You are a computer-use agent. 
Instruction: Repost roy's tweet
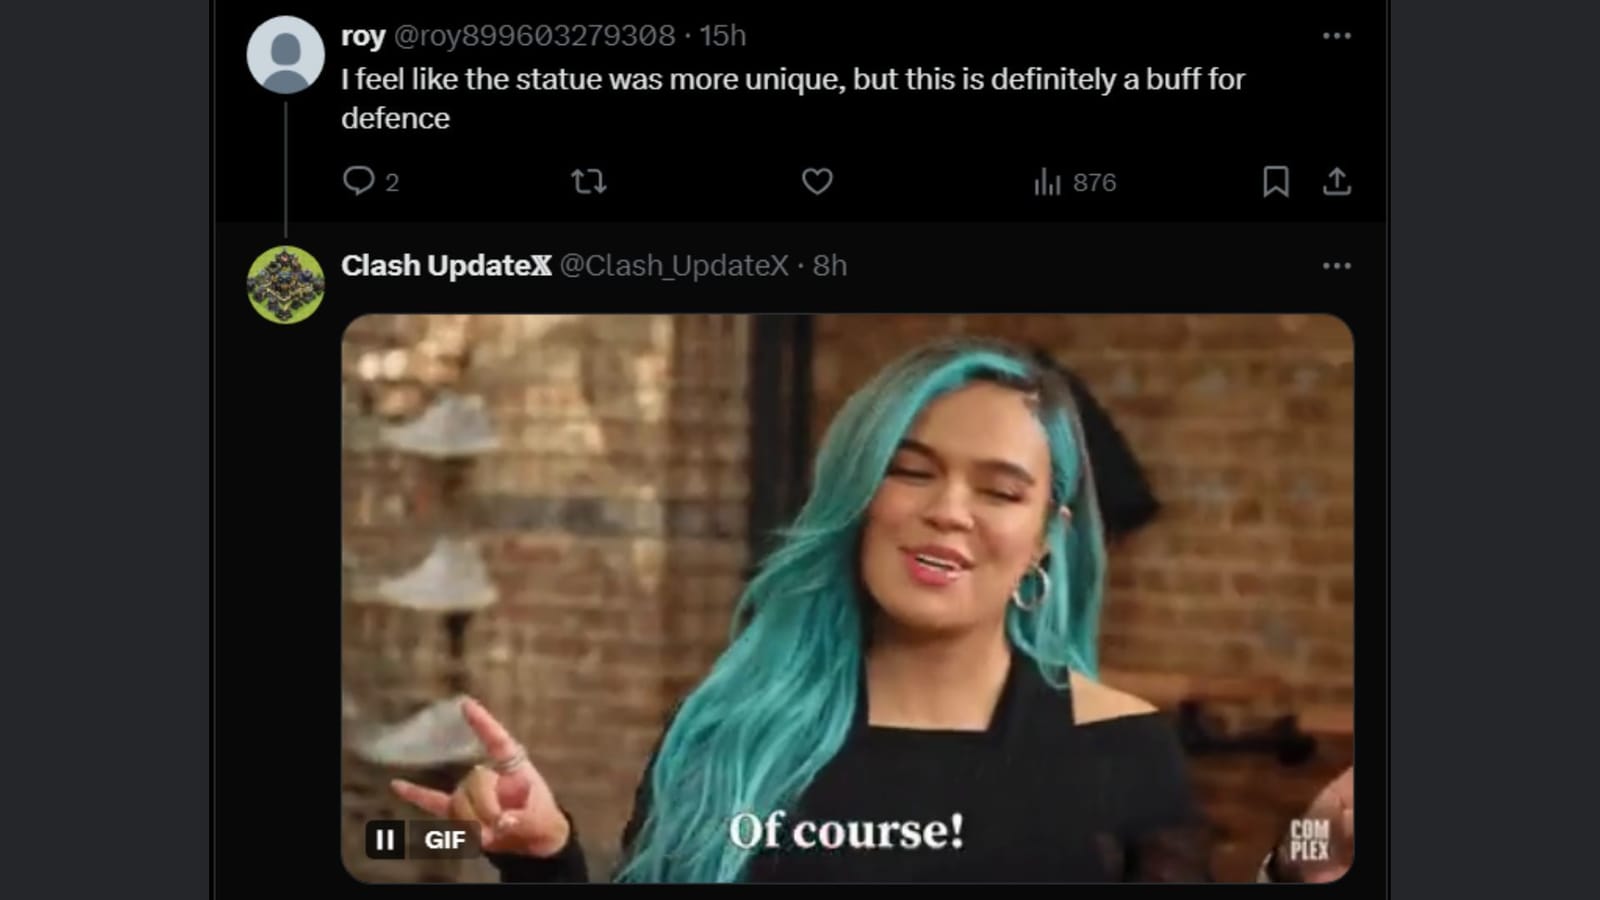click(x=588, y=181)
